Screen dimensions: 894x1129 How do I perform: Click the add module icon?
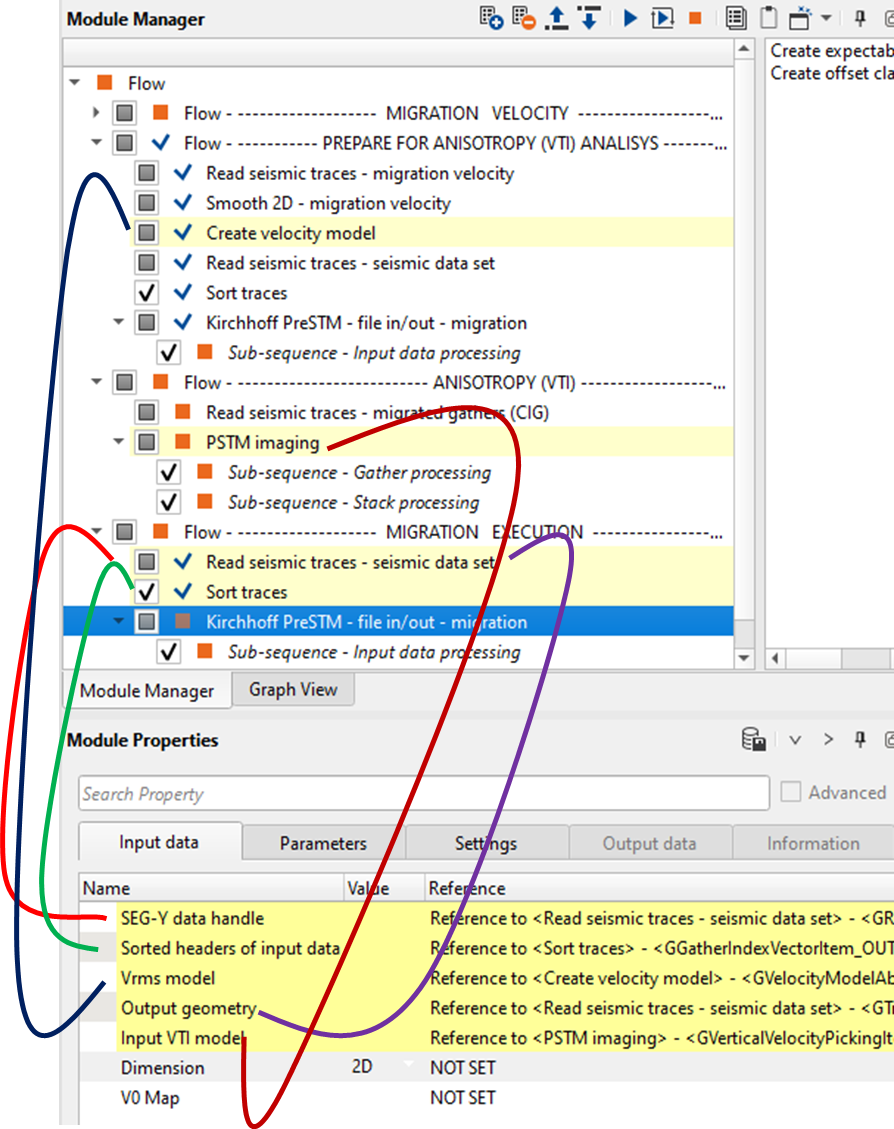[x=491, y=18]
